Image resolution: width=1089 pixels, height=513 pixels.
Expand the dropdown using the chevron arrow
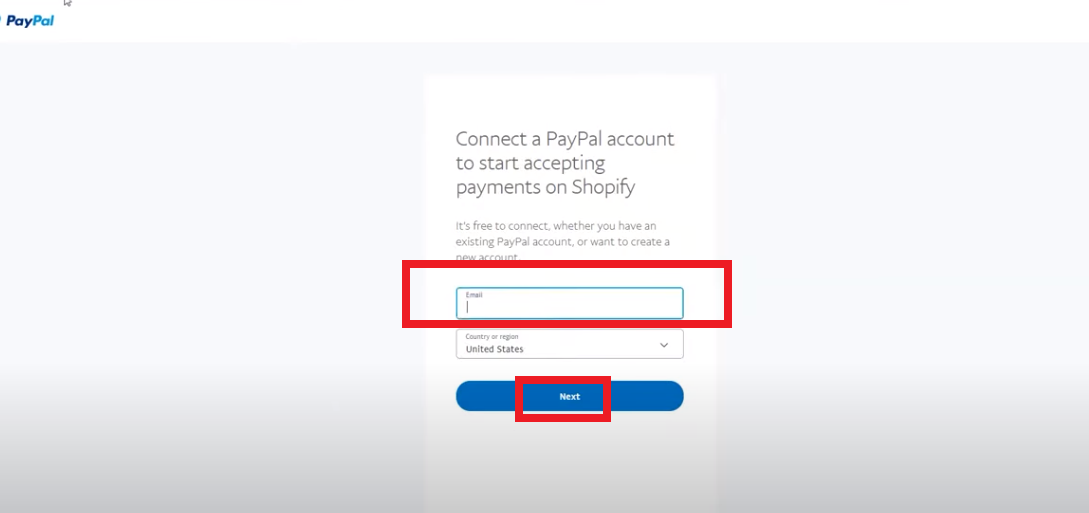(664, 345)
